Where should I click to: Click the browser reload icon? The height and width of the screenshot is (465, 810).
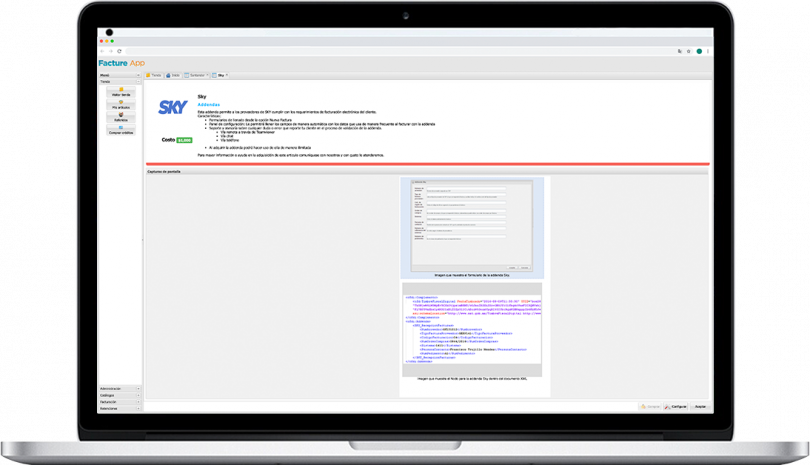[x=119, y=51]
